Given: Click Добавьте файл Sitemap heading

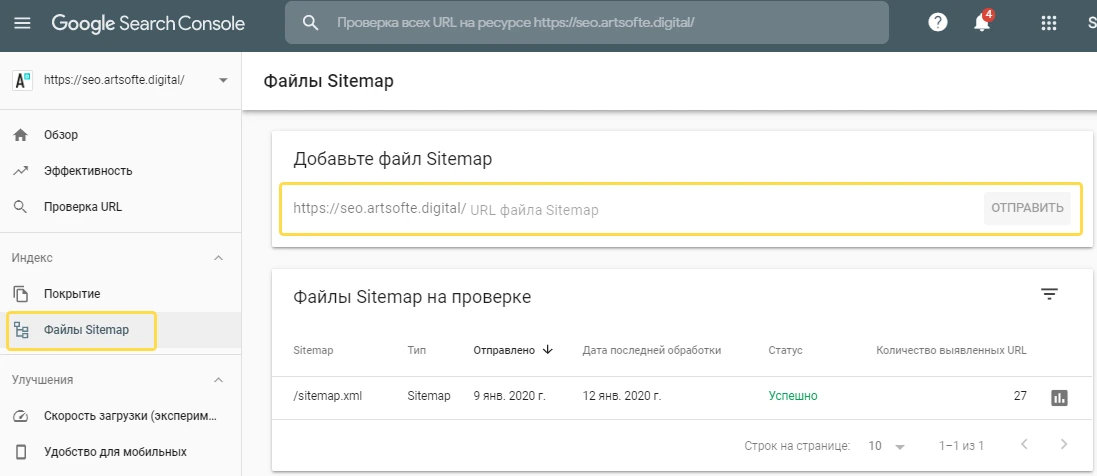Looking at the screenshot, I should coord(392,159).
